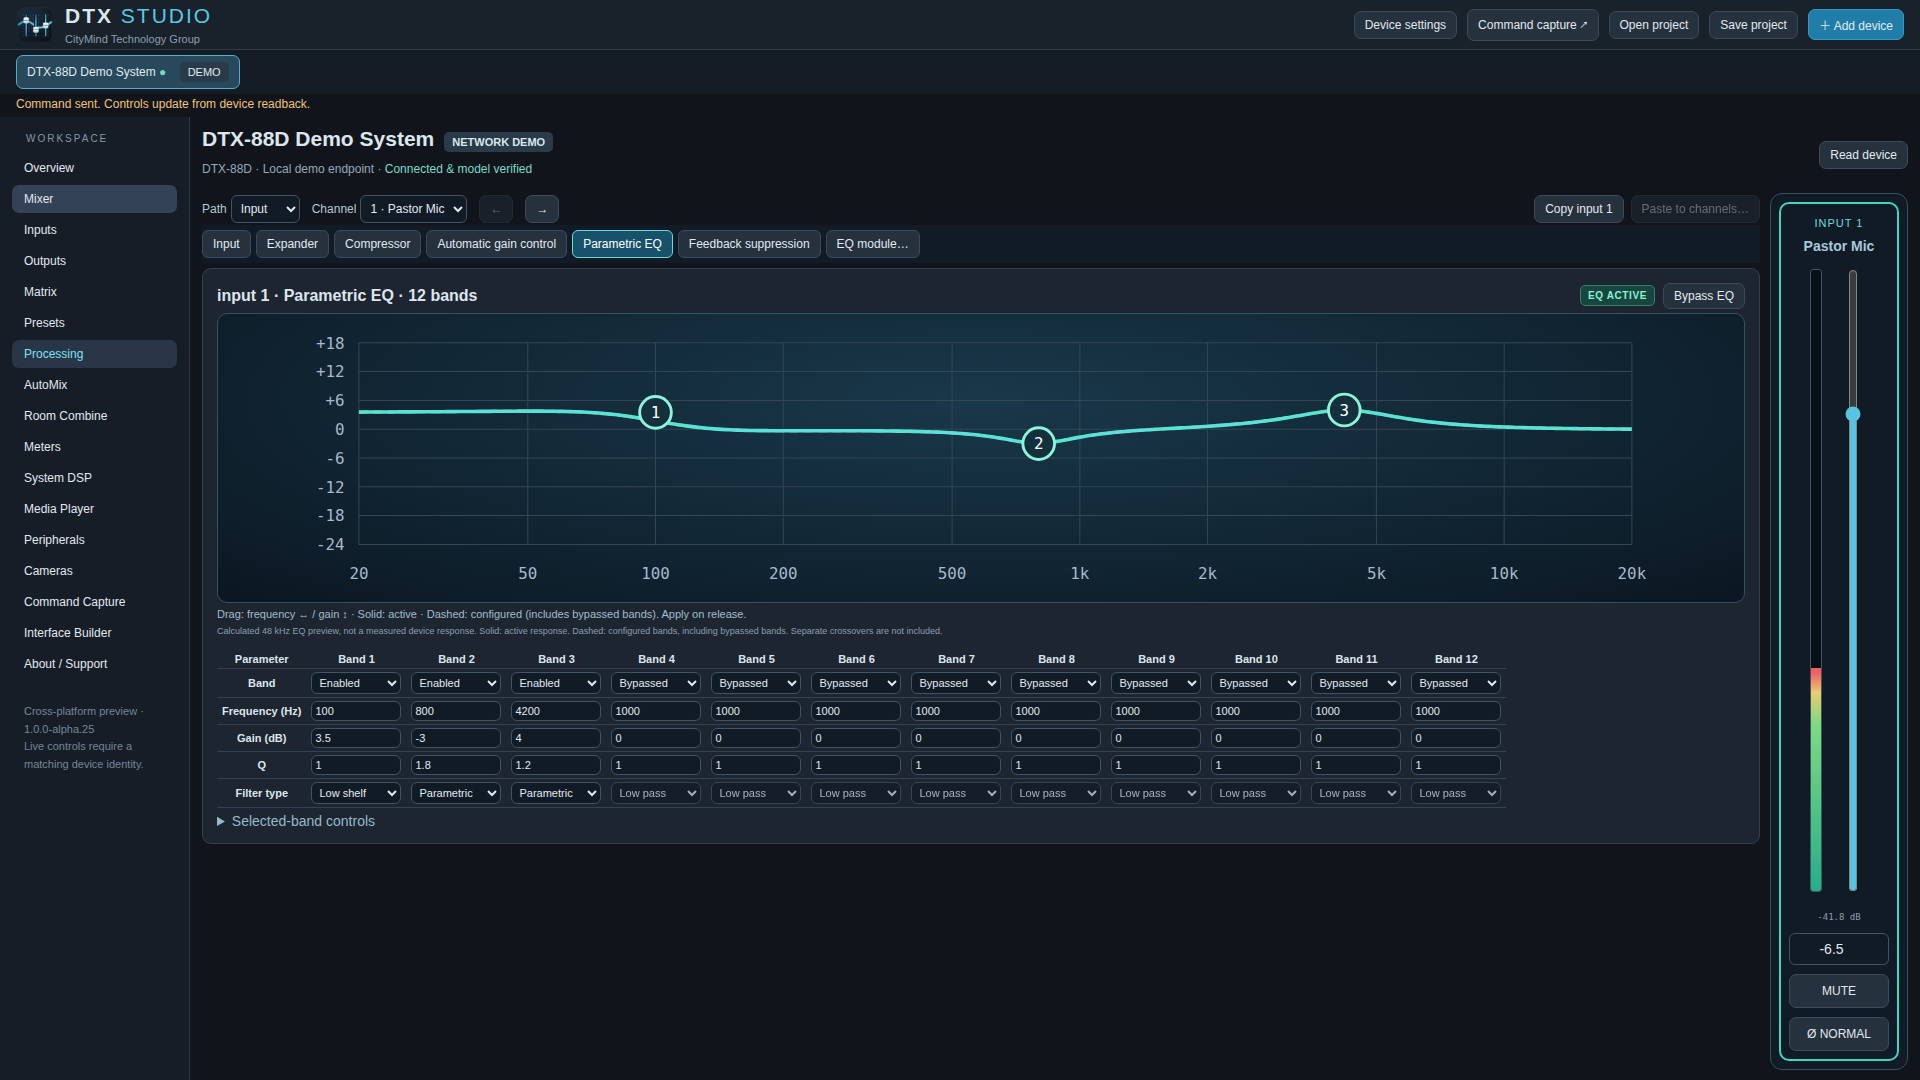This screenshot has width=1920, height=1080.
Task: Click the Pastor Mic fader handle
Action: pyautogui.click(x=1853, y=414)
